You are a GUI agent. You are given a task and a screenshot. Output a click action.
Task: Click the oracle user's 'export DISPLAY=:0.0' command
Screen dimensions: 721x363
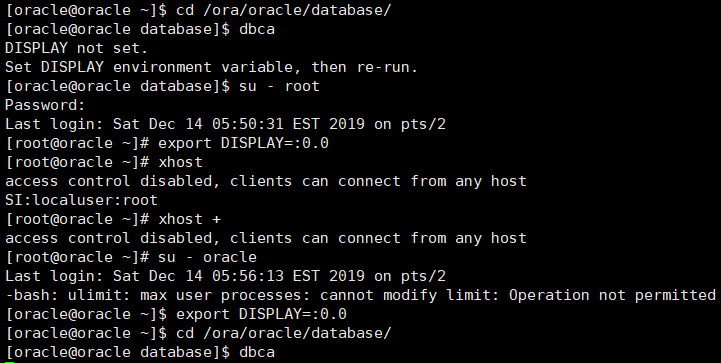point(261,314)
